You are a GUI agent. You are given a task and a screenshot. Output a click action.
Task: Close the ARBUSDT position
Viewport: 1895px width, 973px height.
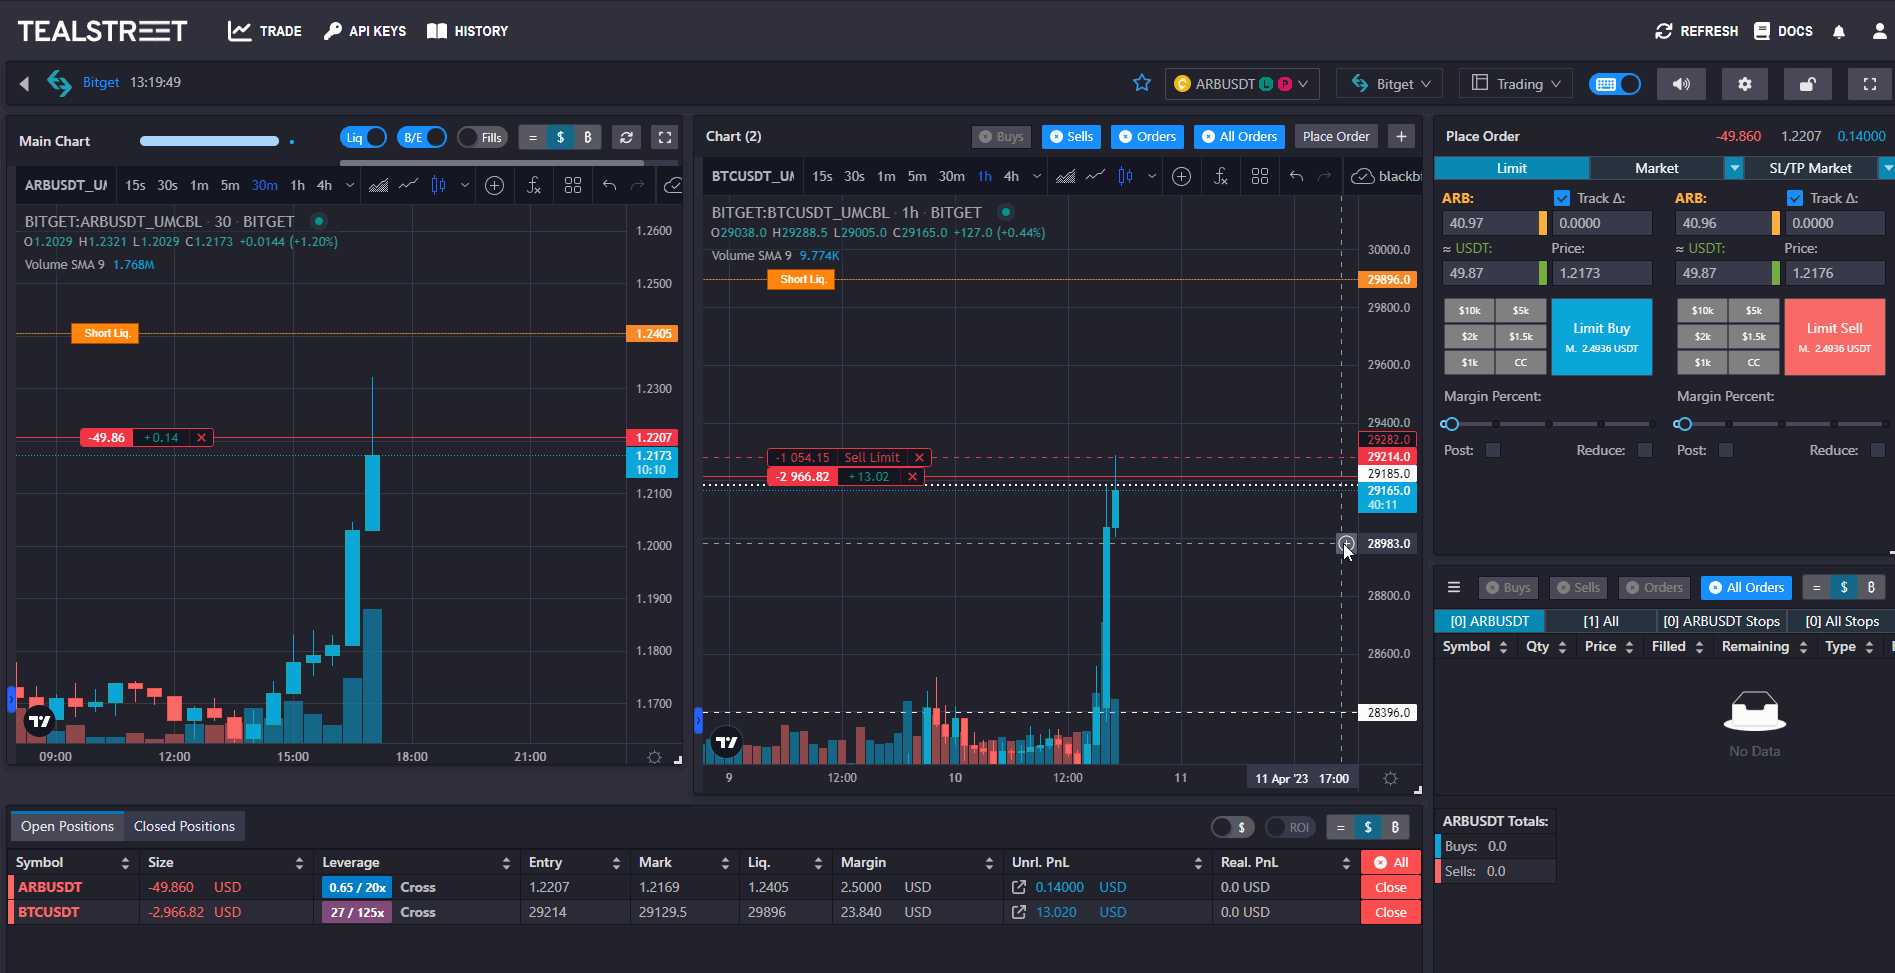[1390, 887]
